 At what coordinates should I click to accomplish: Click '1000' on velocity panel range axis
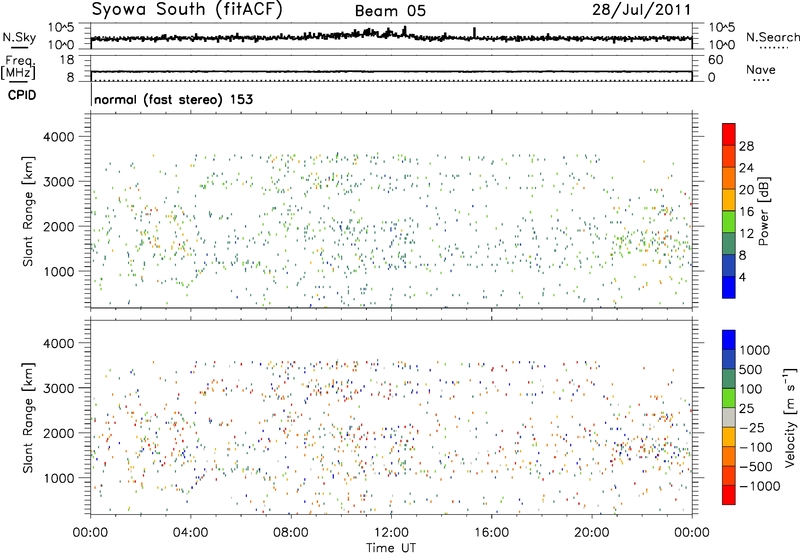pyautogui.click(x=59, y=478)
